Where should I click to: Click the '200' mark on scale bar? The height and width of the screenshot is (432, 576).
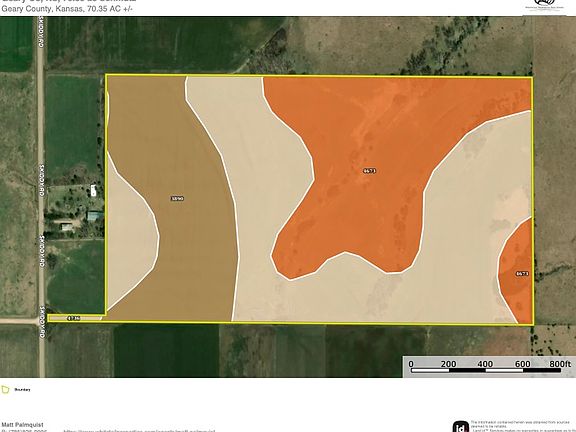click(448, 364)
